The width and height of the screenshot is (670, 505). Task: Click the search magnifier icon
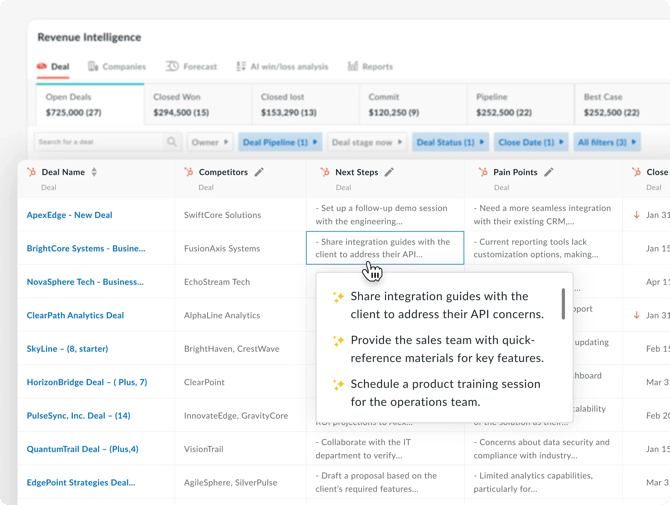point(172,142)
